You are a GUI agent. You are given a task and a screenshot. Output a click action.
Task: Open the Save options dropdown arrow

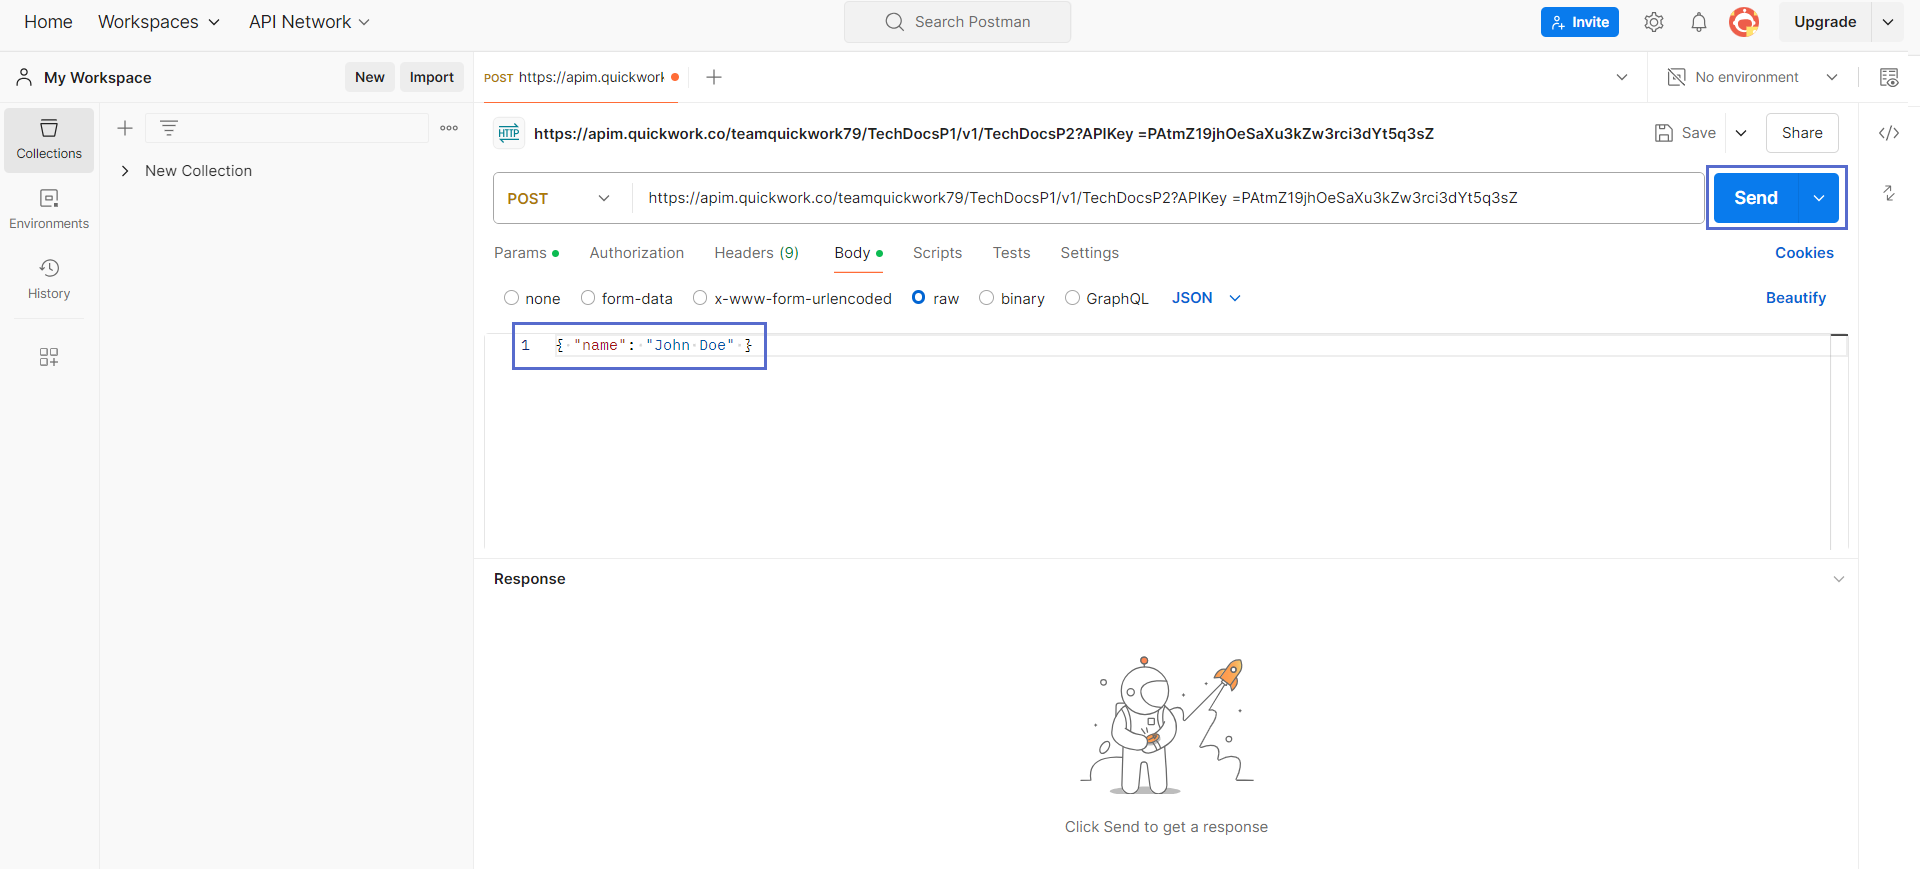[x=1741, y=133]
